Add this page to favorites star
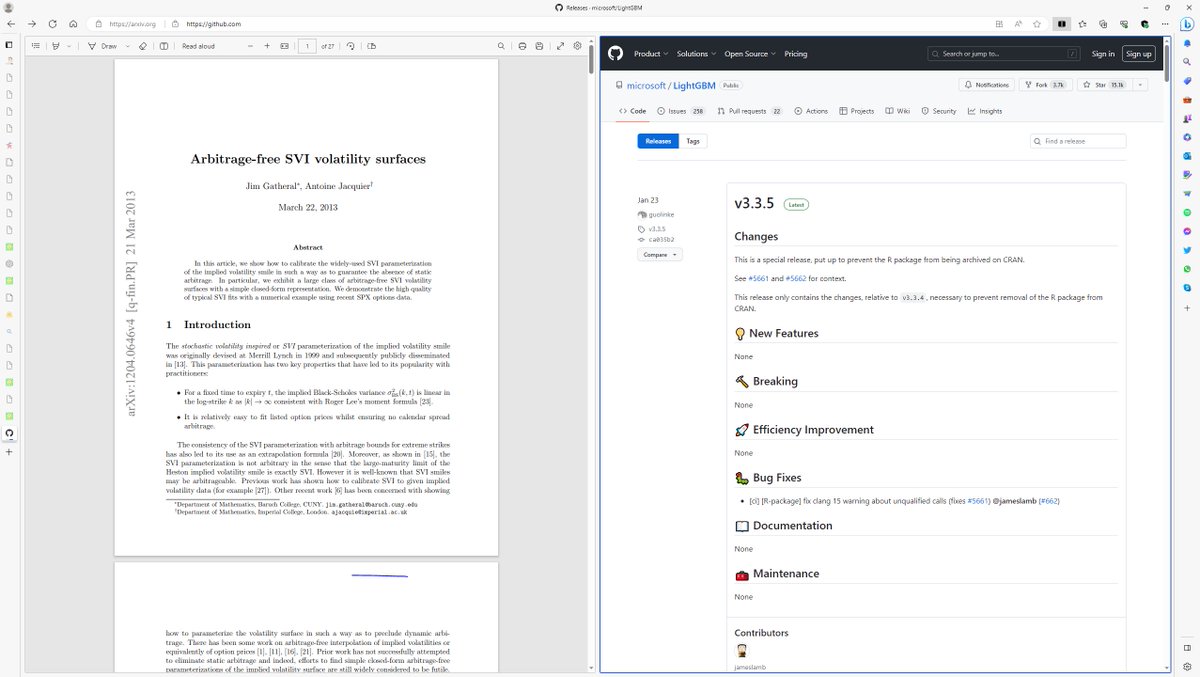This screenshot has width=1200, height=677. click(x=1037, y=23)
